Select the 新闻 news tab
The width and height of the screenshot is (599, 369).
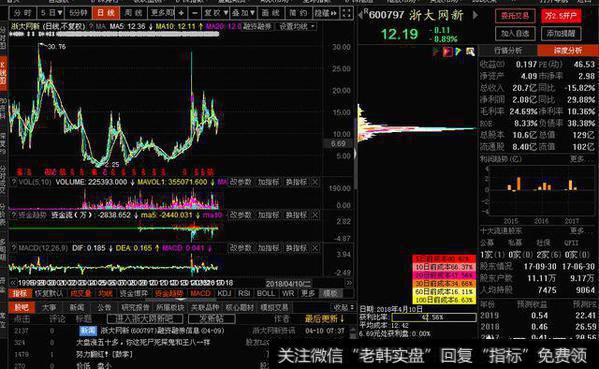pyautogui.click(x=77, y=307)
